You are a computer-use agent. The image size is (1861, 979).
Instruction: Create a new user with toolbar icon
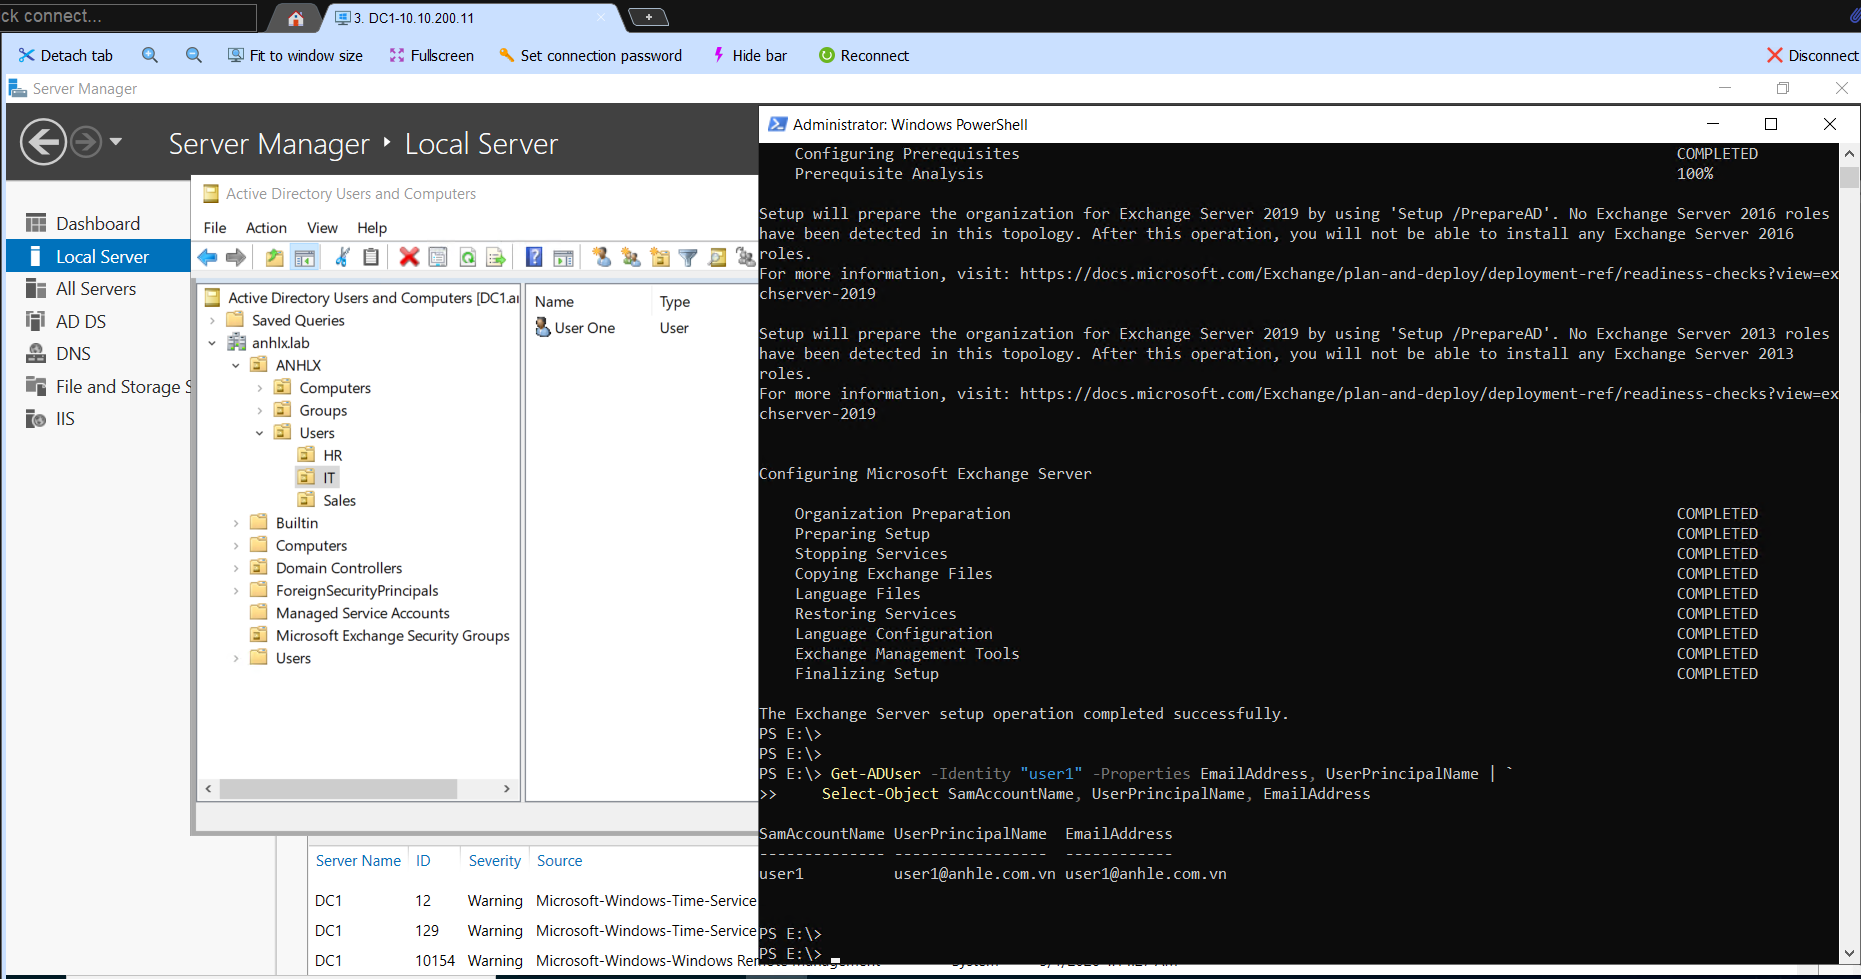(601, 257)
